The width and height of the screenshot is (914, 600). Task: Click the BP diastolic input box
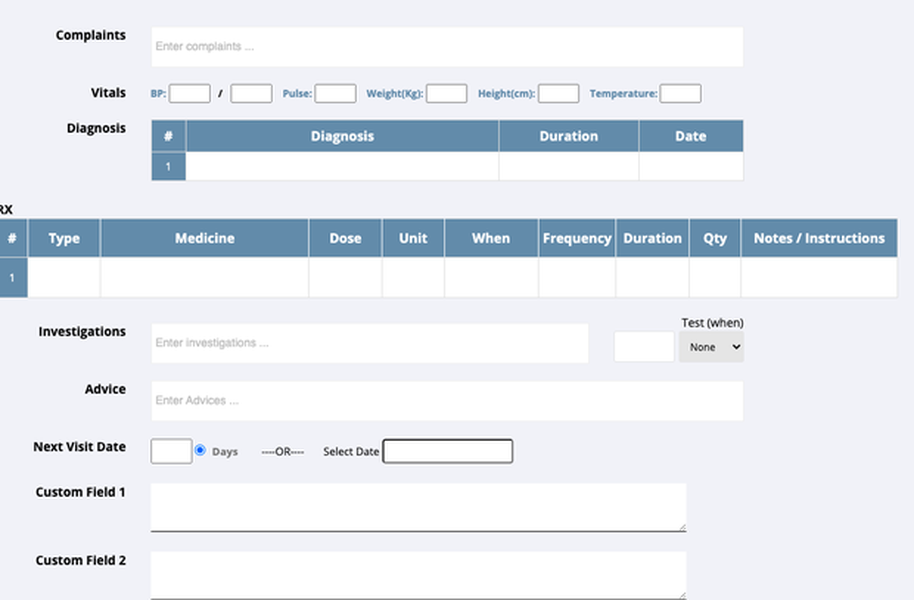pos(251,94)
